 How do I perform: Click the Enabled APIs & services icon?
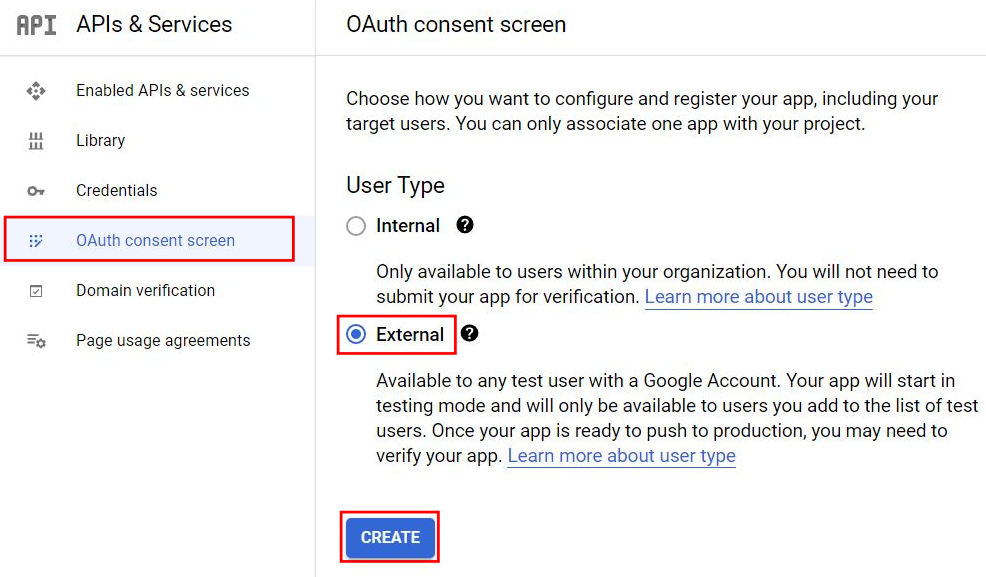(36, 91)
